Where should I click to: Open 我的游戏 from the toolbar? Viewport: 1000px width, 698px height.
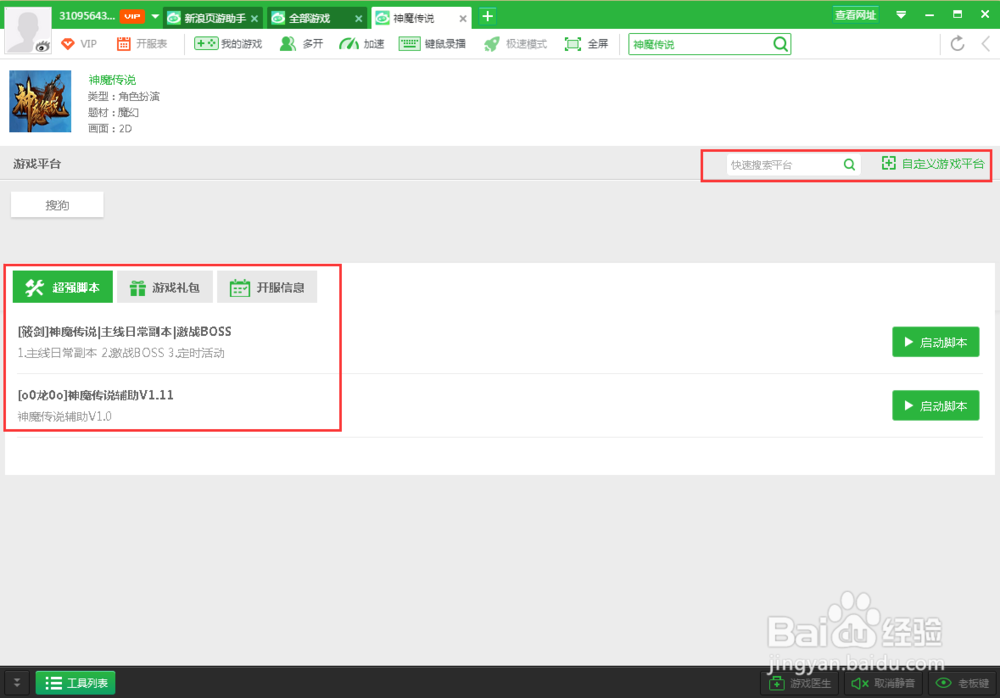click(x=228, y=44)
